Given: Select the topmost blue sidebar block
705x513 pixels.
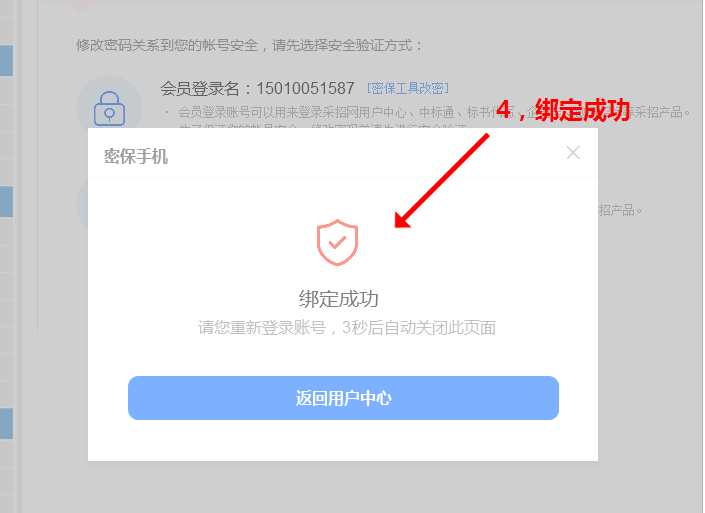Looking at the screenshot, I should (6, 60).
